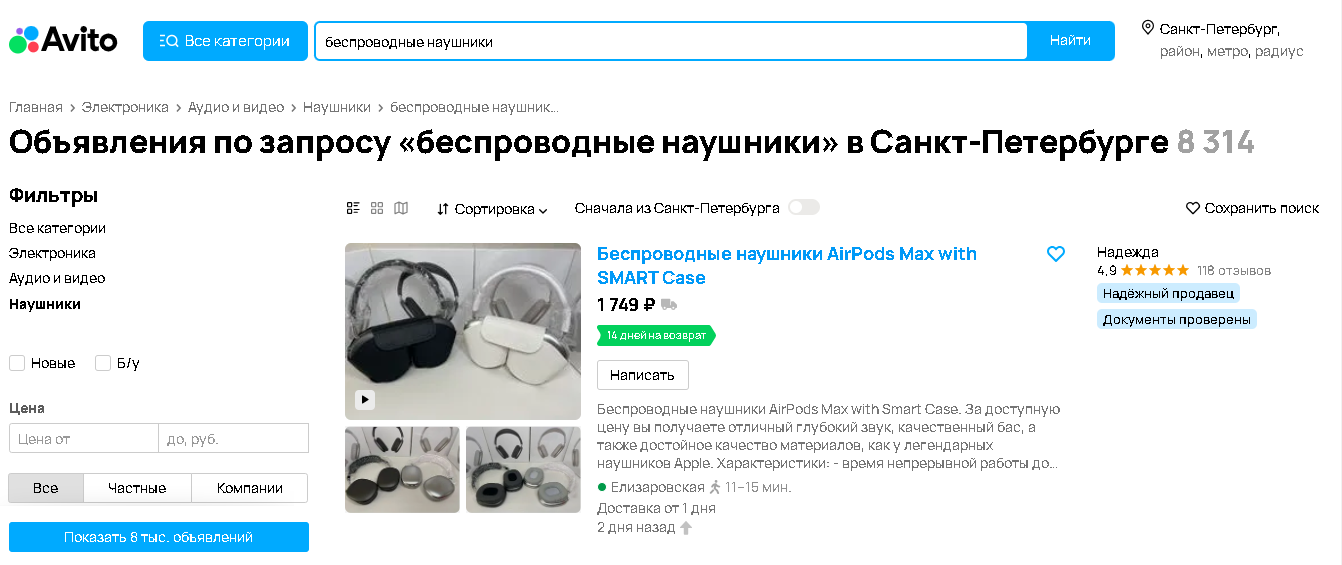Open the Сортировка dropdown
Image resolution: width=1342 pixels, height=565 pixels.
[492, 209]
